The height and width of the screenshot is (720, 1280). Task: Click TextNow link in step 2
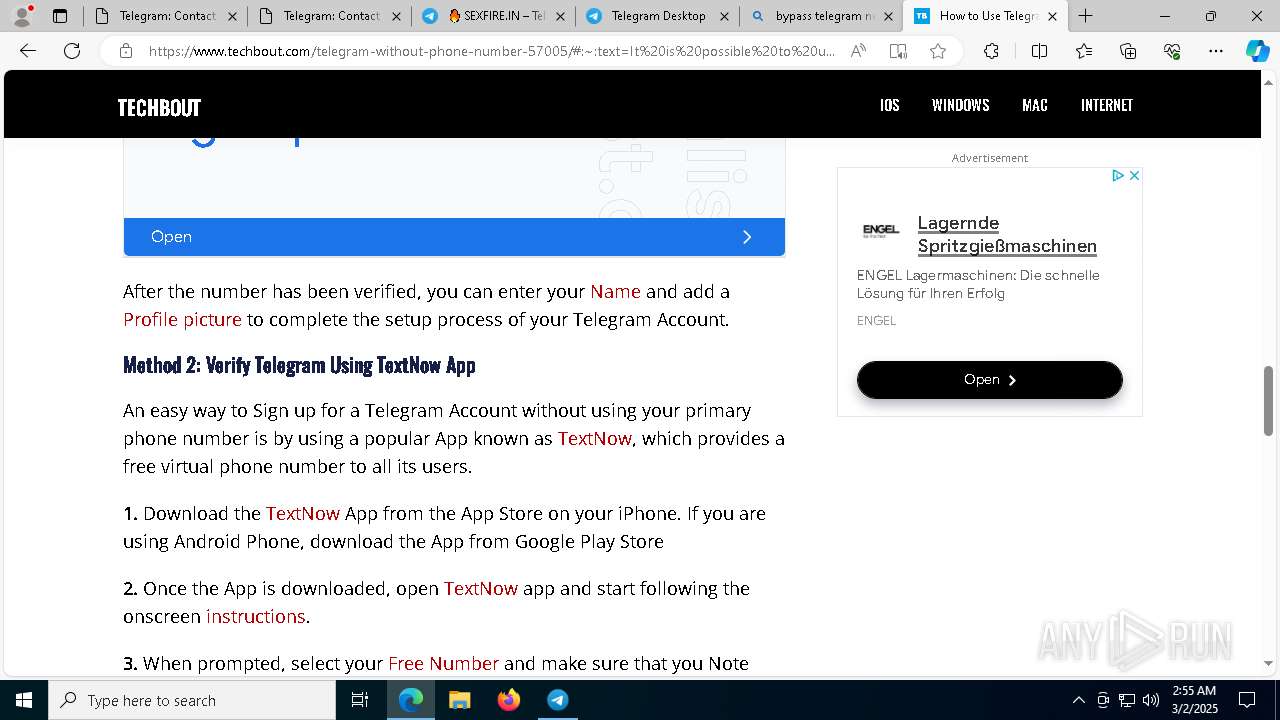click(481, 589)
